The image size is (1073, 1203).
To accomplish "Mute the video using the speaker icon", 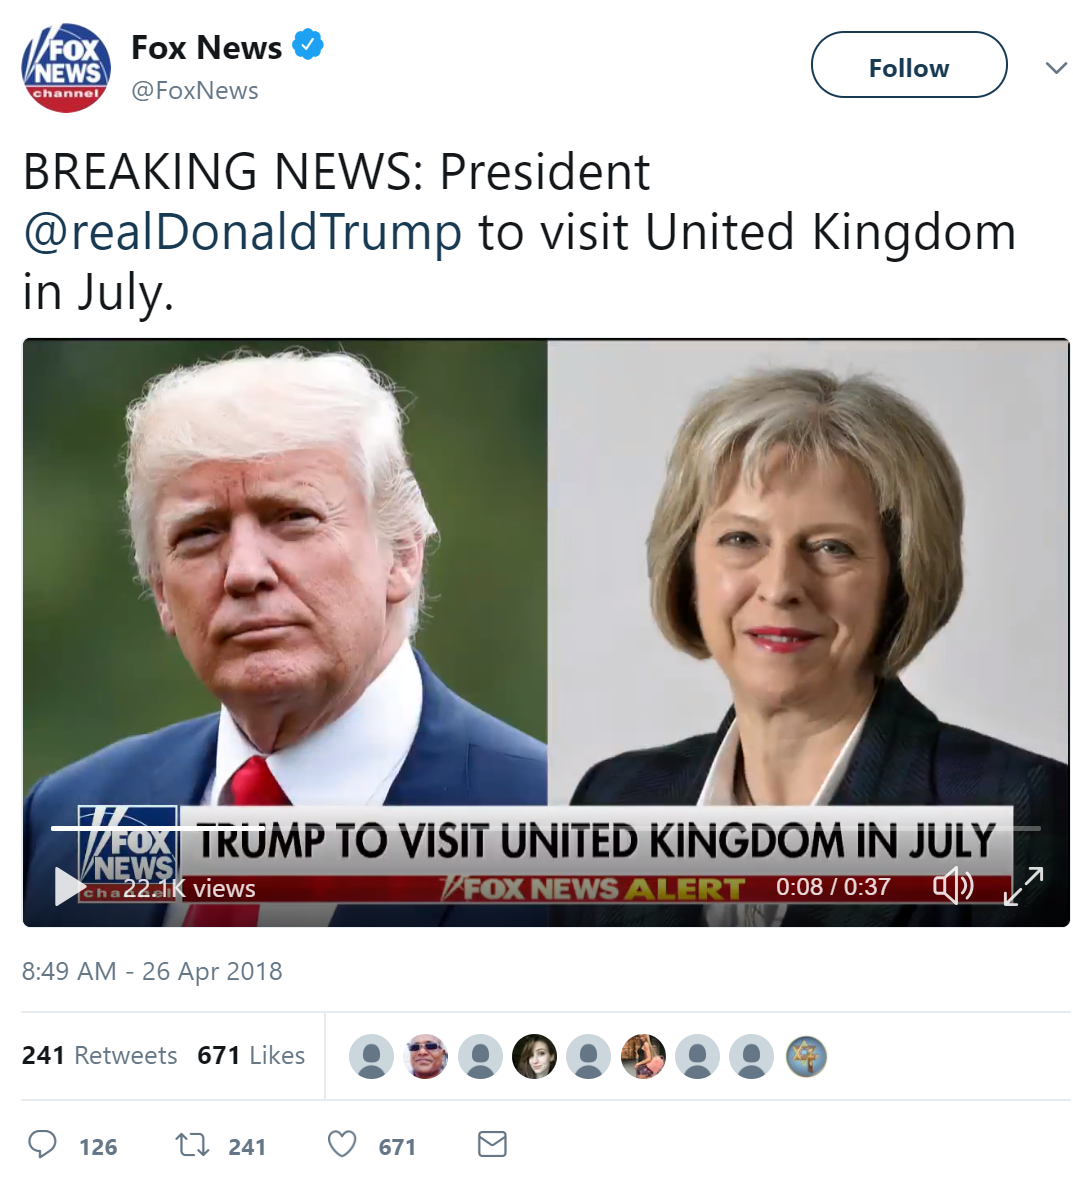I will (x=953, y=886).
